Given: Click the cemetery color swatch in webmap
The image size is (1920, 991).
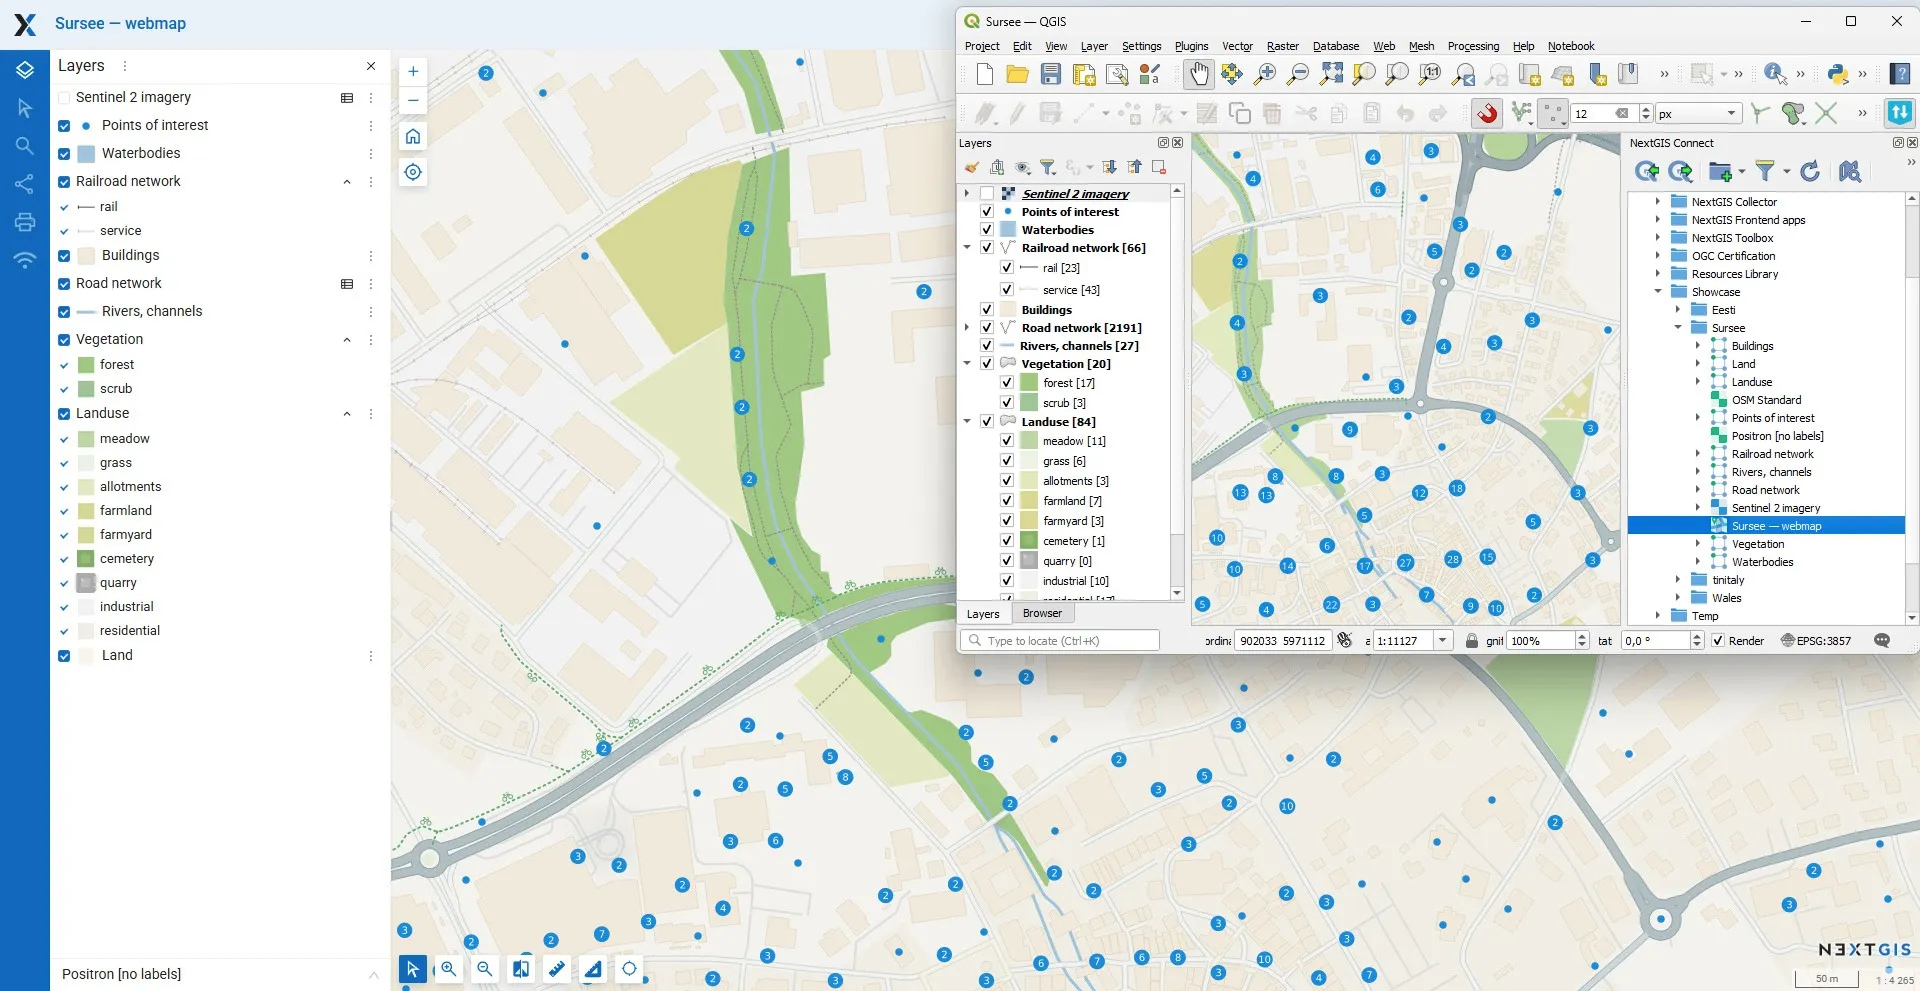Looking at the screenshot, I should (86, 559).
